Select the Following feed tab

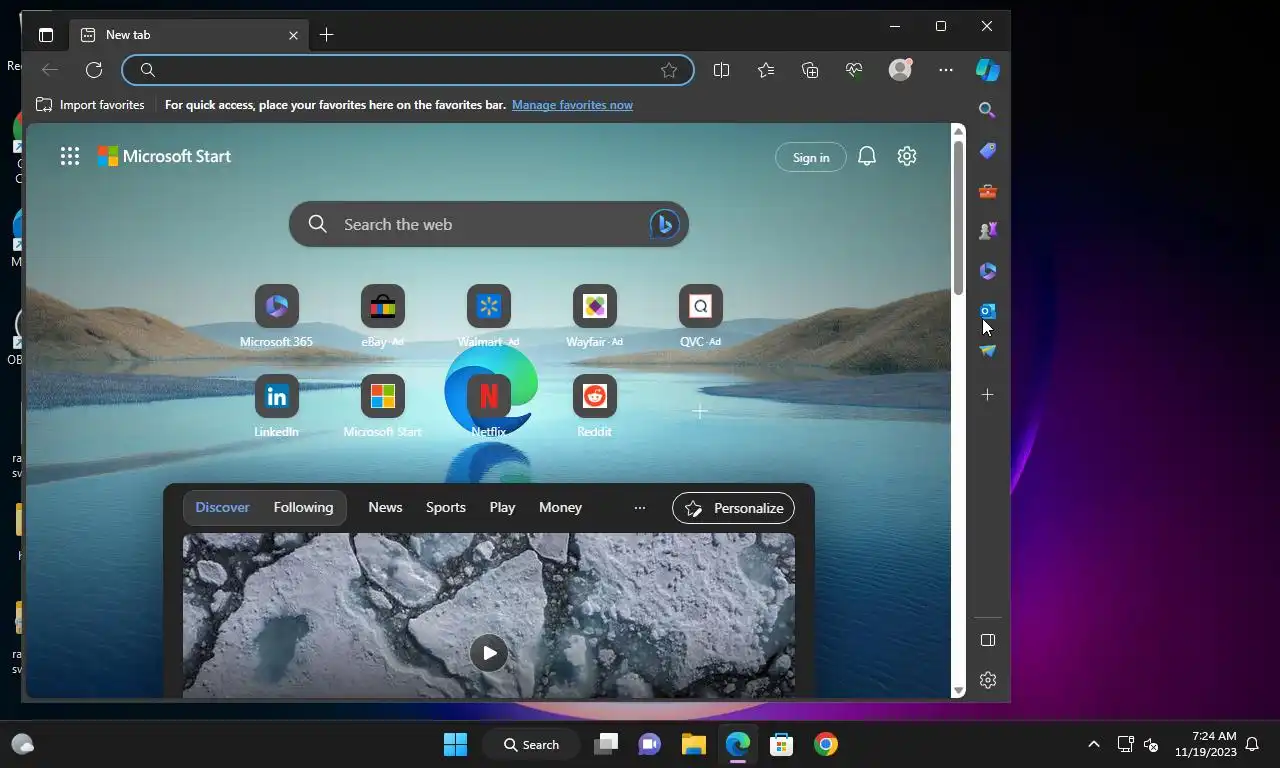pyautogui.click(x=303, y=508)
